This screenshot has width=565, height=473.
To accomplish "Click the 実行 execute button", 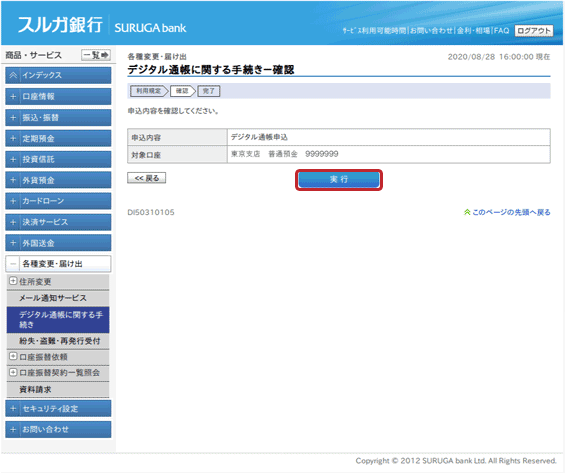I will pyautogui.click(x=339, y=179).
